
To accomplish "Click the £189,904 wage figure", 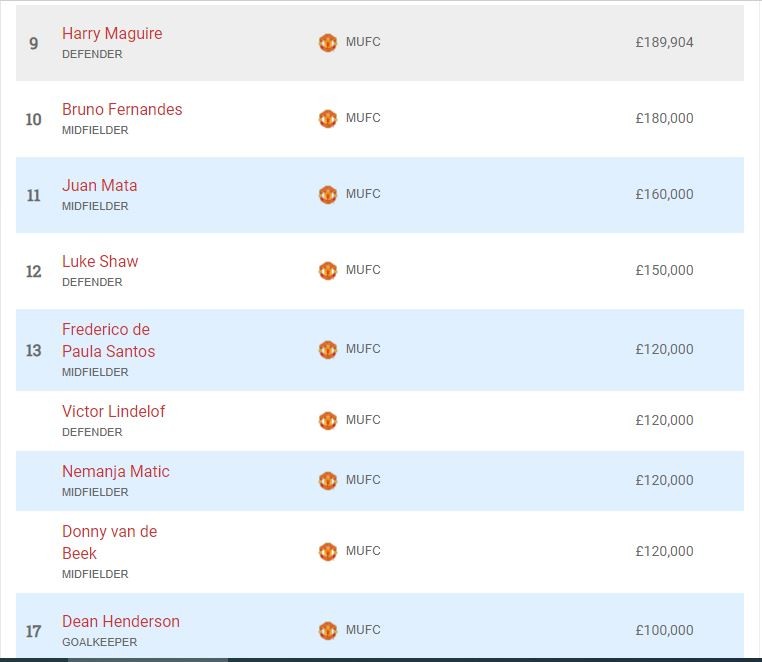I will [x=664, y=43].
